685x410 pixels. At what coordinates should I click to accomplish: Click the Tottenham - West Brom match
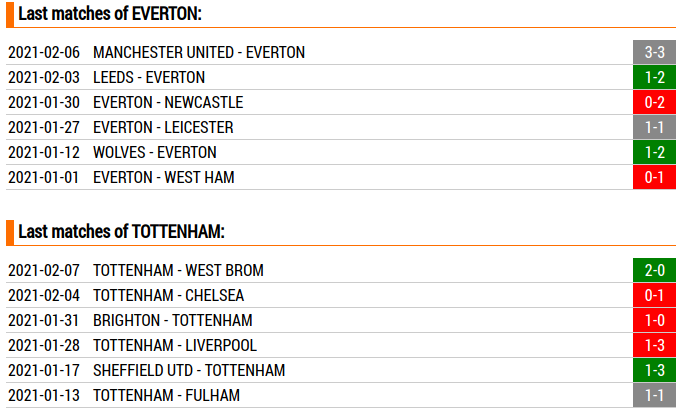point(178,270)
